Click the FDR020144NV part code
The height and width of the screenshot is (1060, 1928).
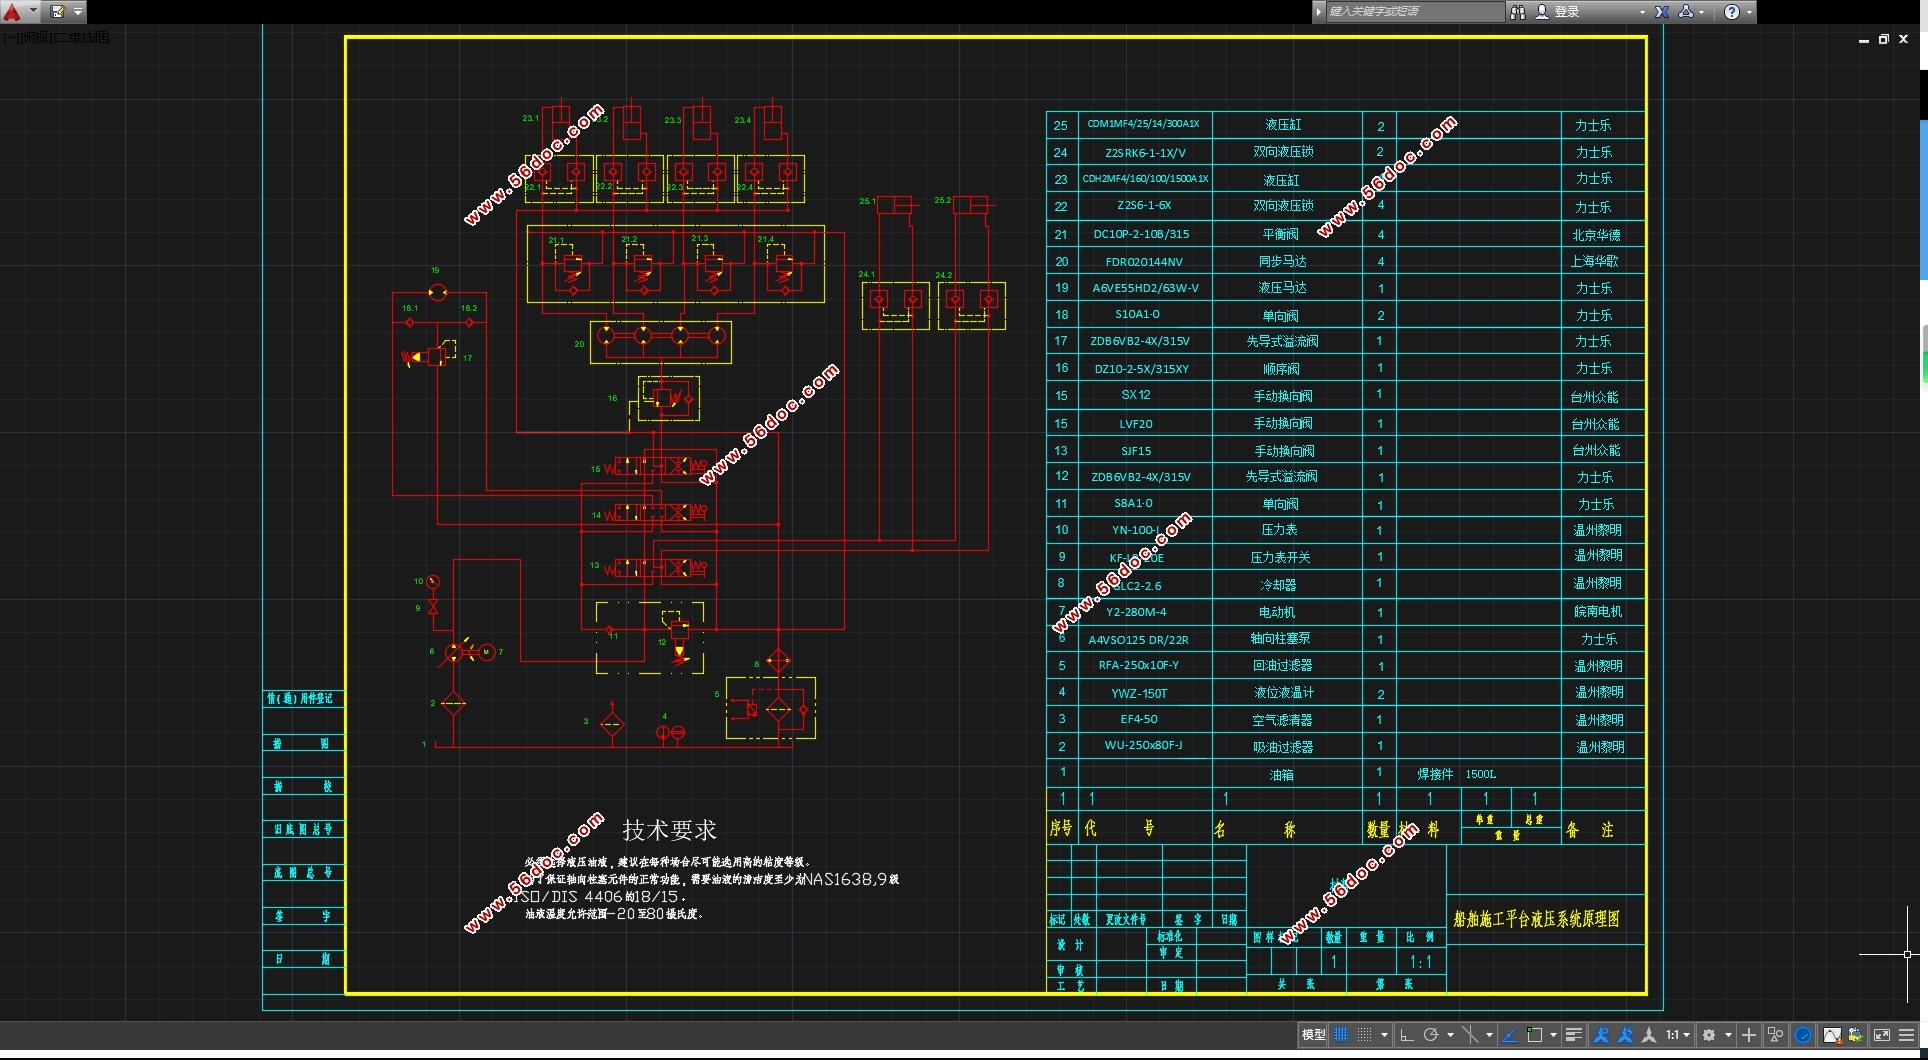[1144, 262]
